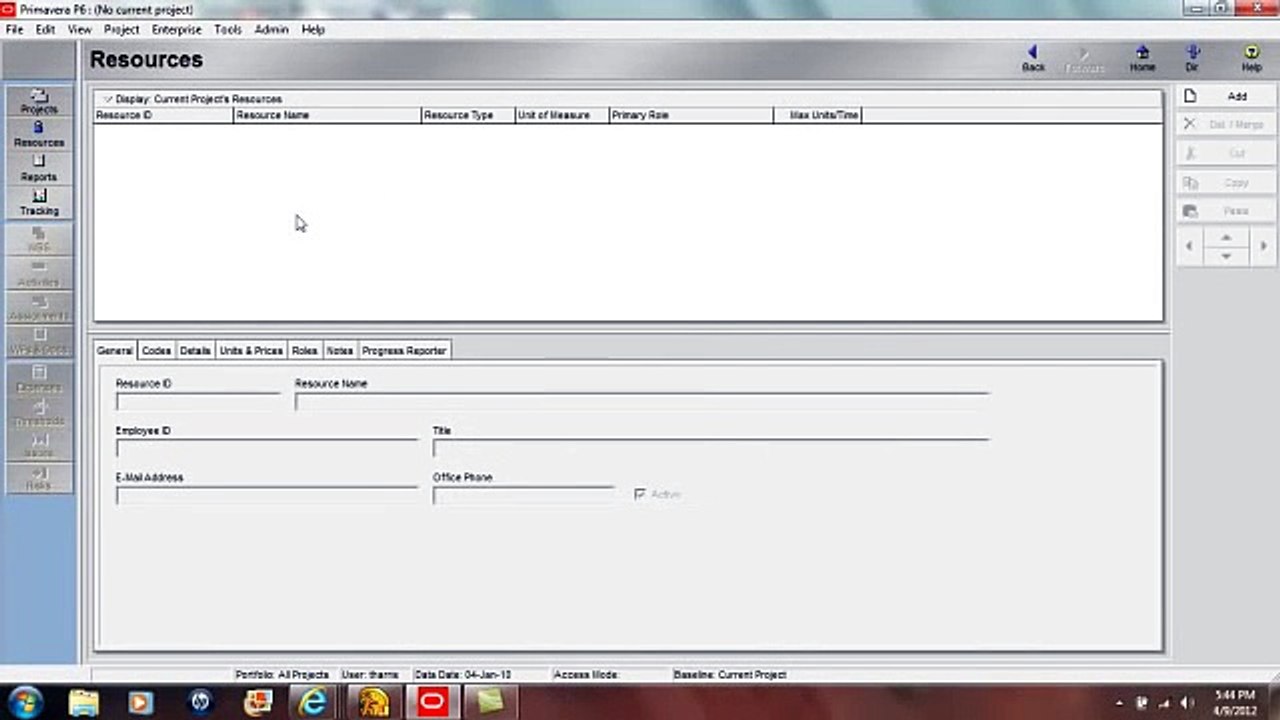
Task: Switch to the Codes tab
Action: coord(156,350)
